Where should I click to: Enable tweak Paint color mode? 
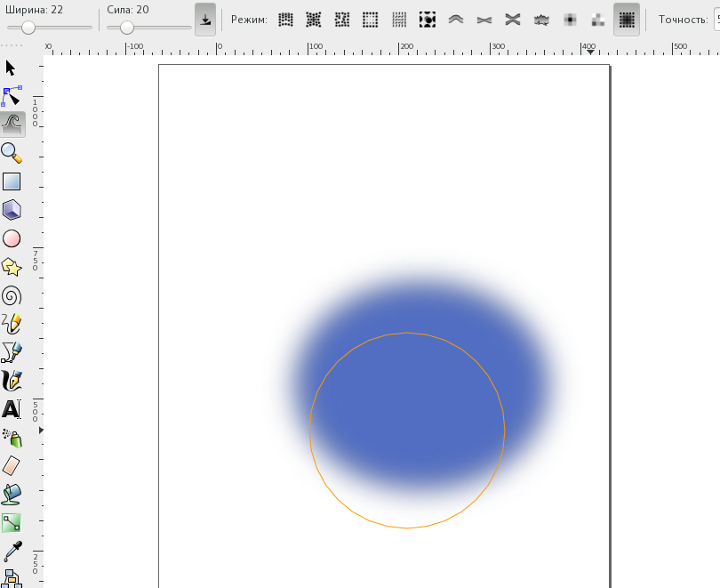tap(570, 20)
